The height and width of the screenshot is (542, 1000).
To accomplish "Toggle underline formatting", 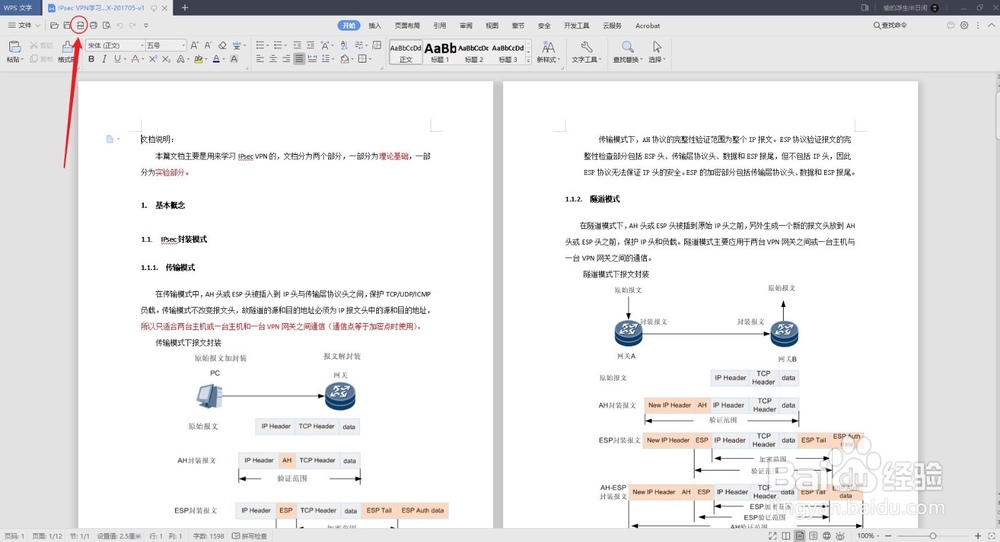I will (117, 59).
